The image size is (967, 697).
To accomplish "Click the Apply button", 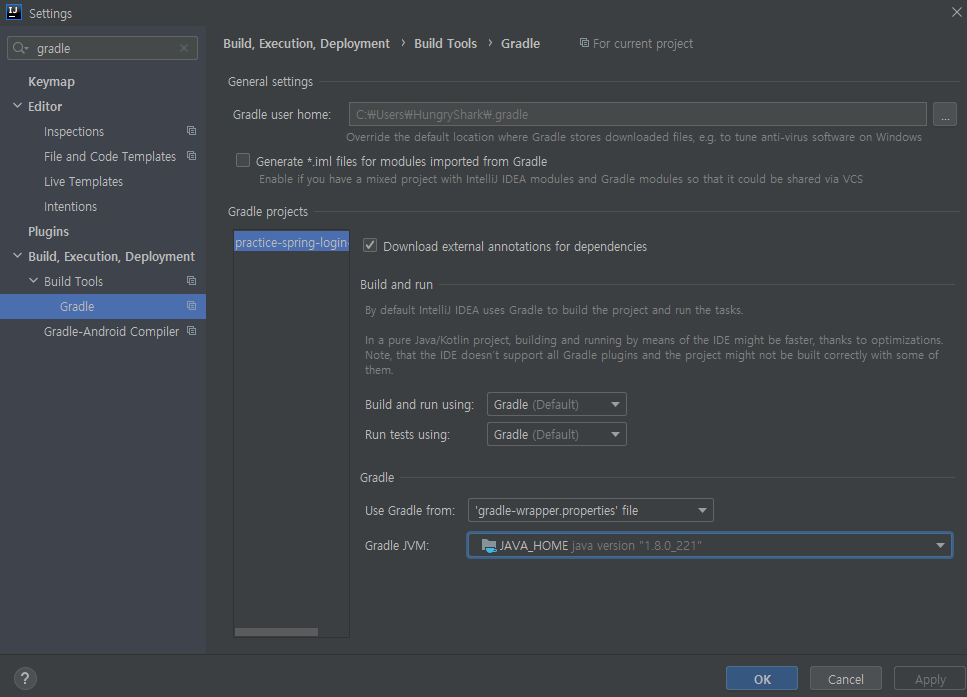I will (930, 678).
